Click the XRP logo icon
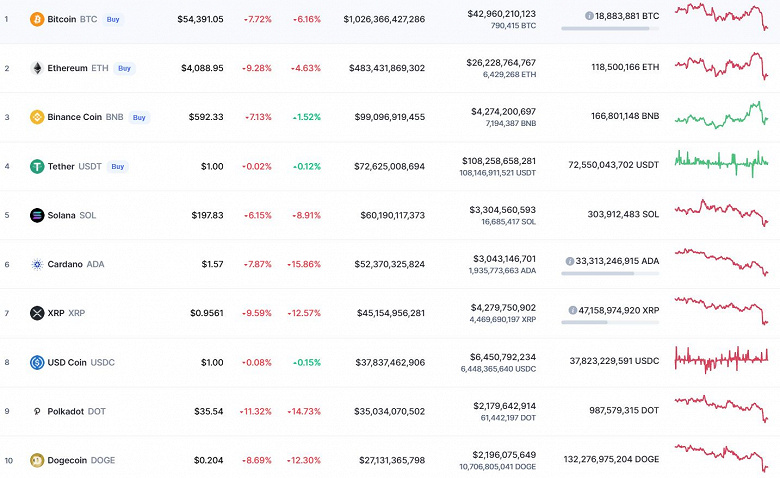The height and width of the screenshot is (478, 780). pos(37,313)
